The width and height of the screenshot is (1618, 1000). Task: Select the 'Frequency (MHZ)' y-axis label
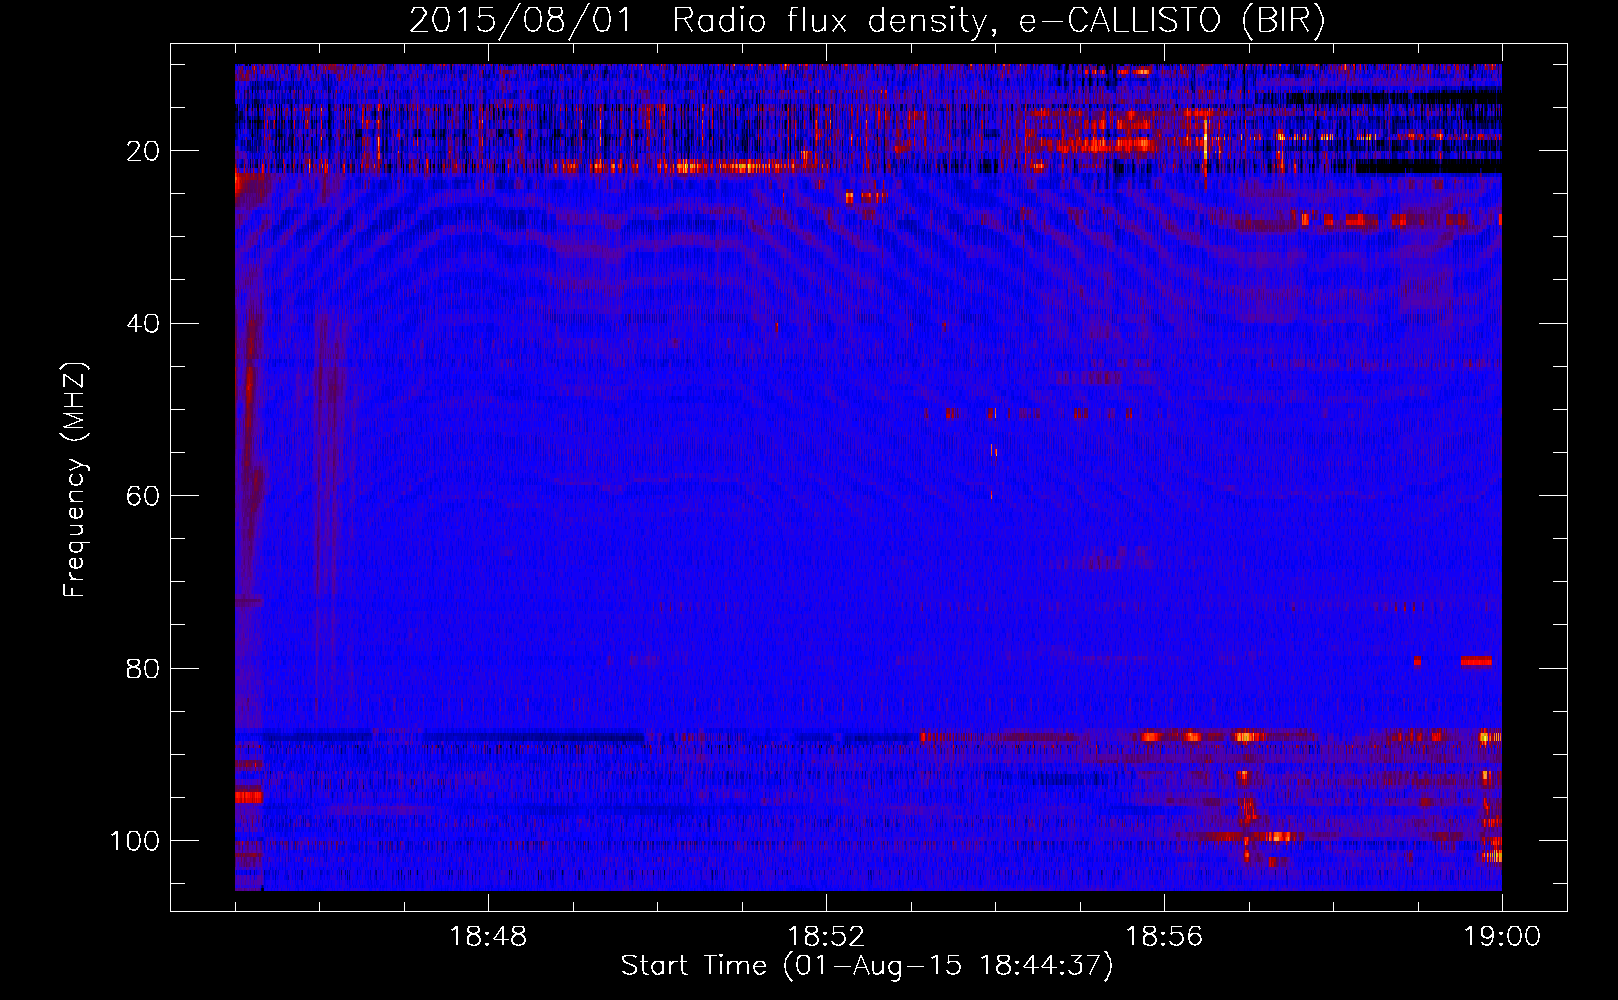[75, 480]
